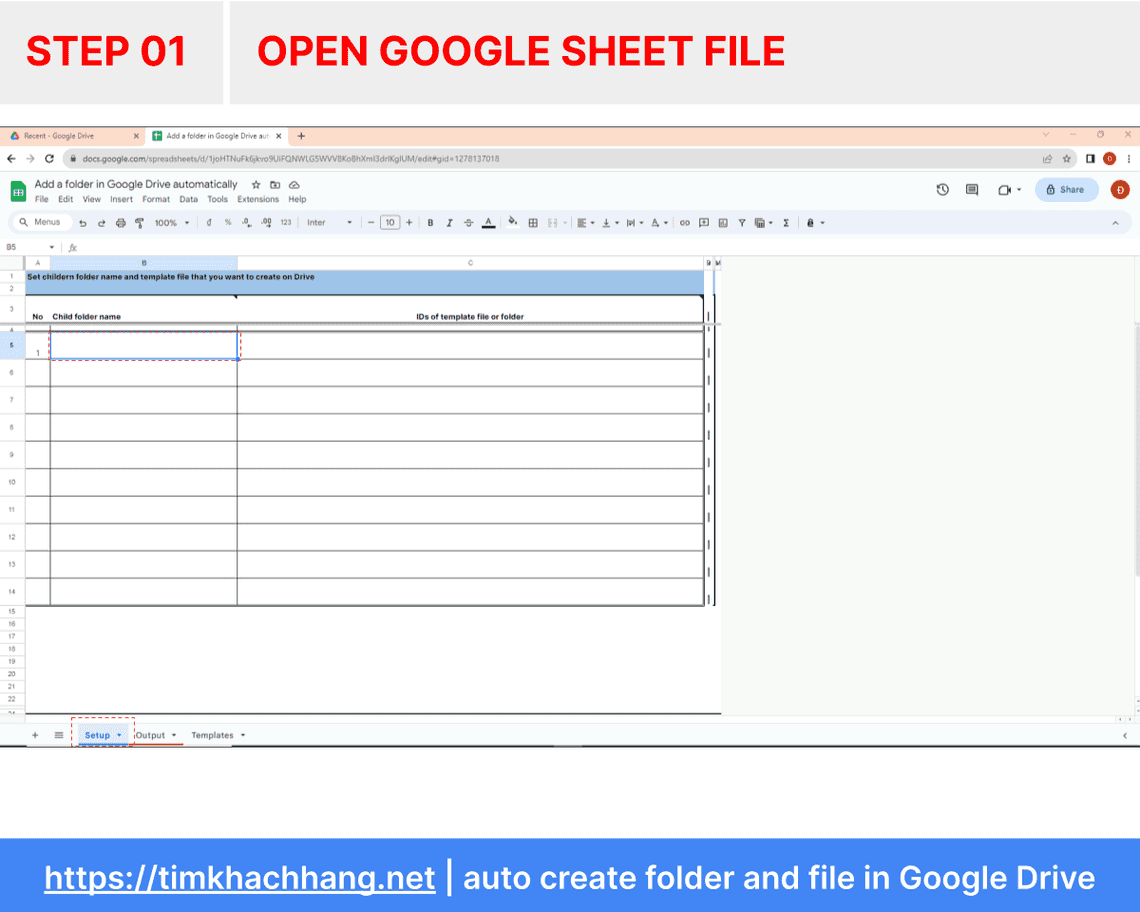Click the Share button

point(1065,189)
